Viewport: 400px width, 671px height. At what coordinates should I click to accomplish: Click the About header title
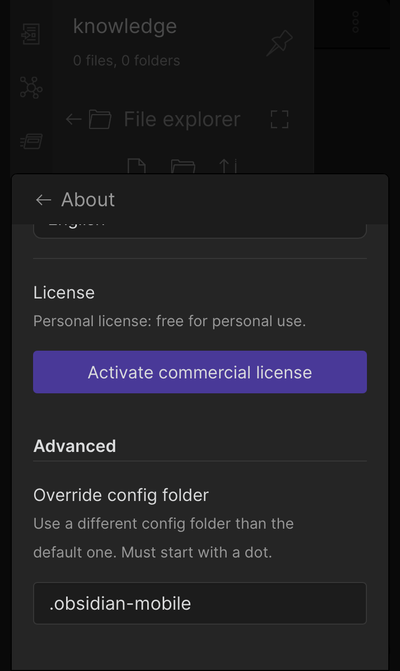[x=88, y=200]
